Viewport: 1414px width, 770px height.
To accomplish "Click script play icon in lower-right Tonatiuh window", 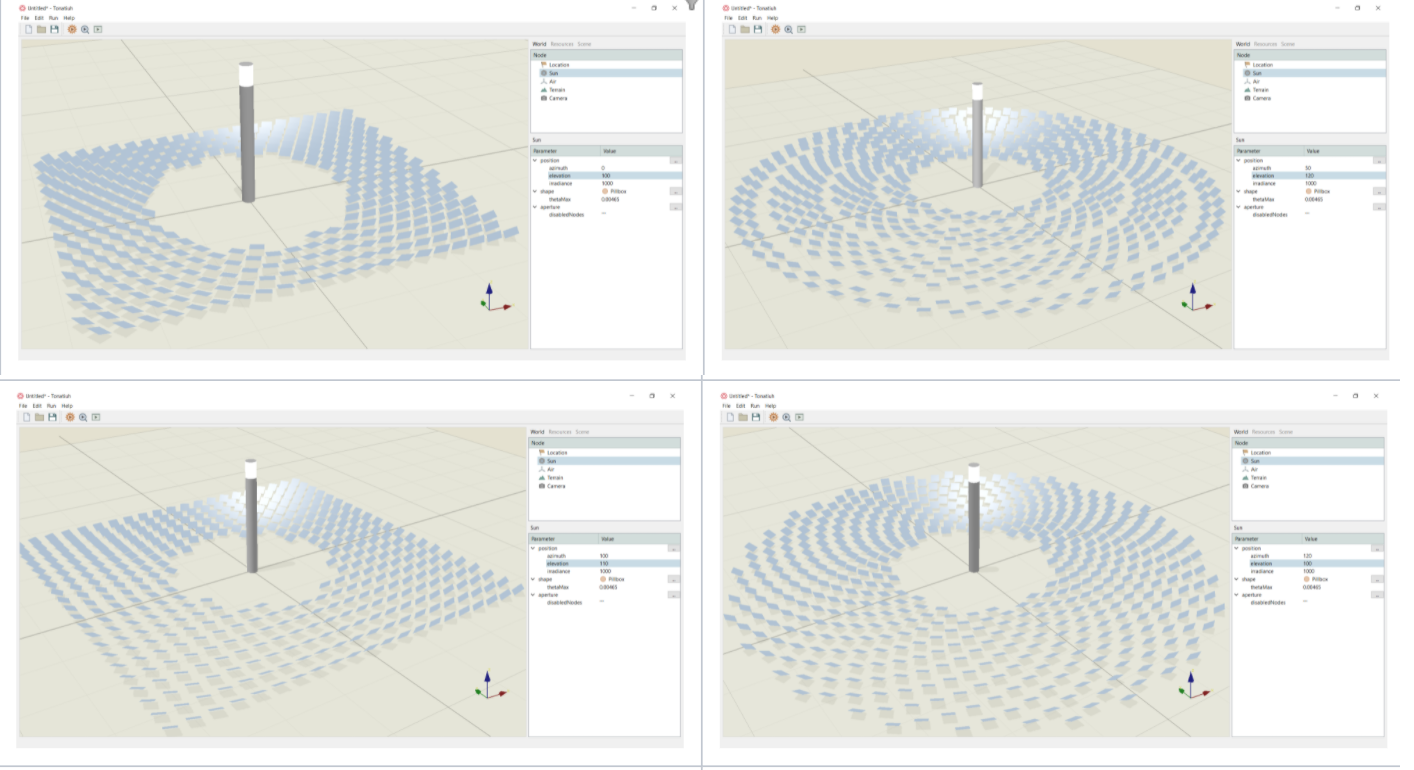I will pyautogui.click(x=799, y=417).
